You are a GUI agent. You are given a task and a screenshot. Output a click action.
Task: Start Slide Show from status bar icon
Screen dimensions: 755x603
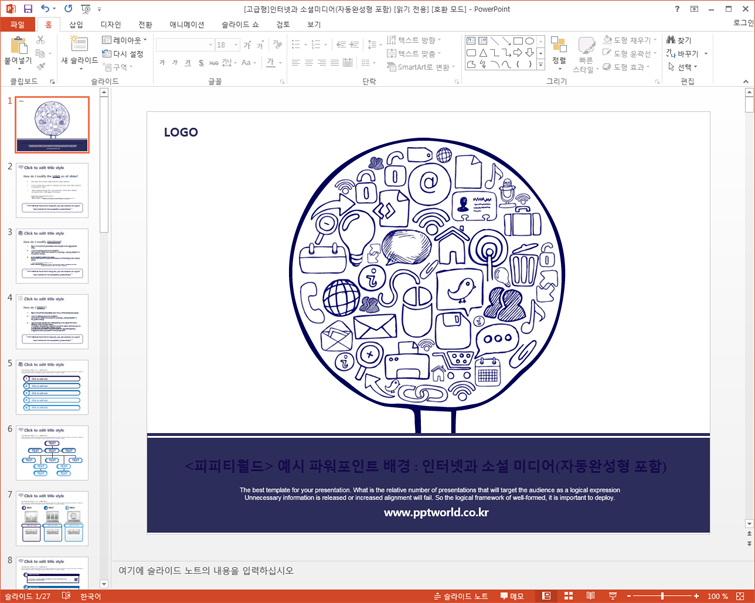(612, 596)
